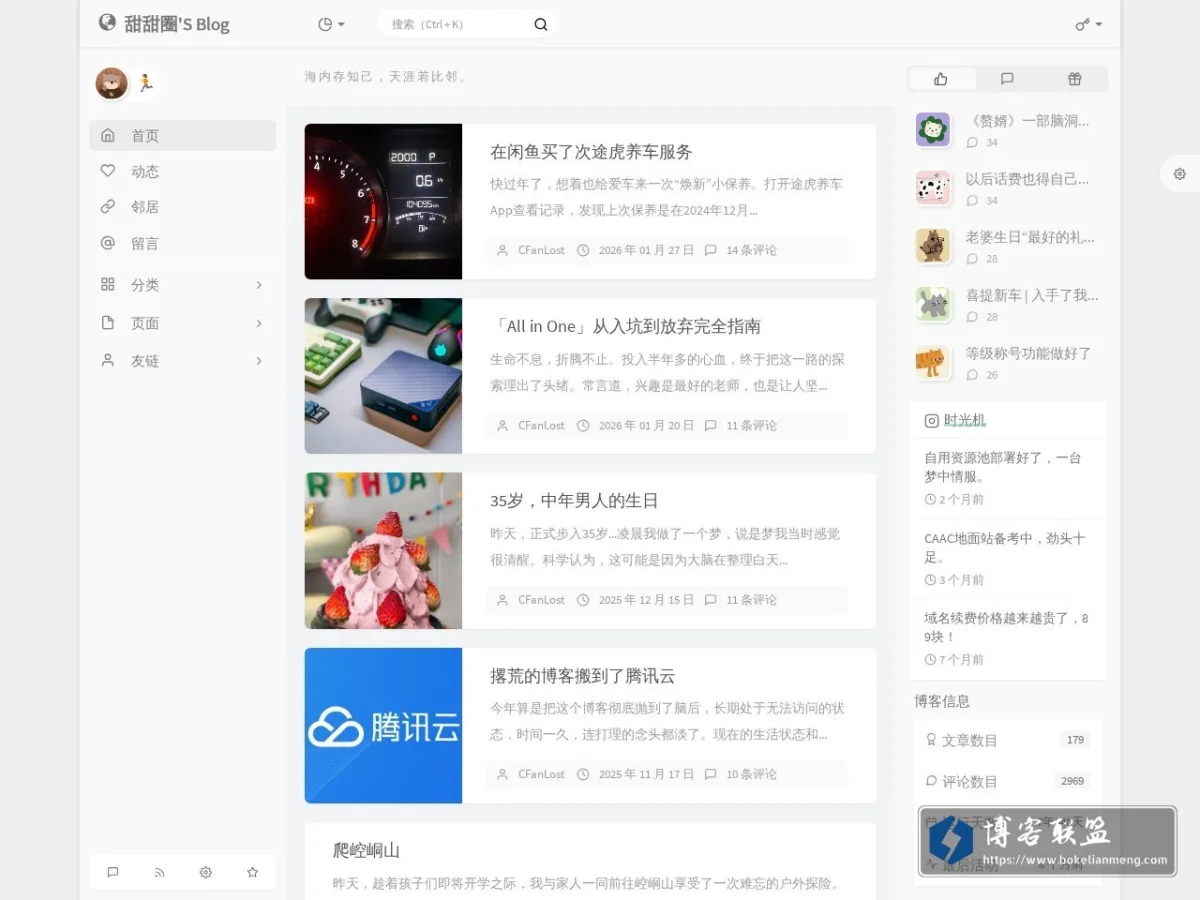Open post 爬崆峒山
This screenshot has width=1200, height=900.
pyautogui.click(x=366, y=850)
